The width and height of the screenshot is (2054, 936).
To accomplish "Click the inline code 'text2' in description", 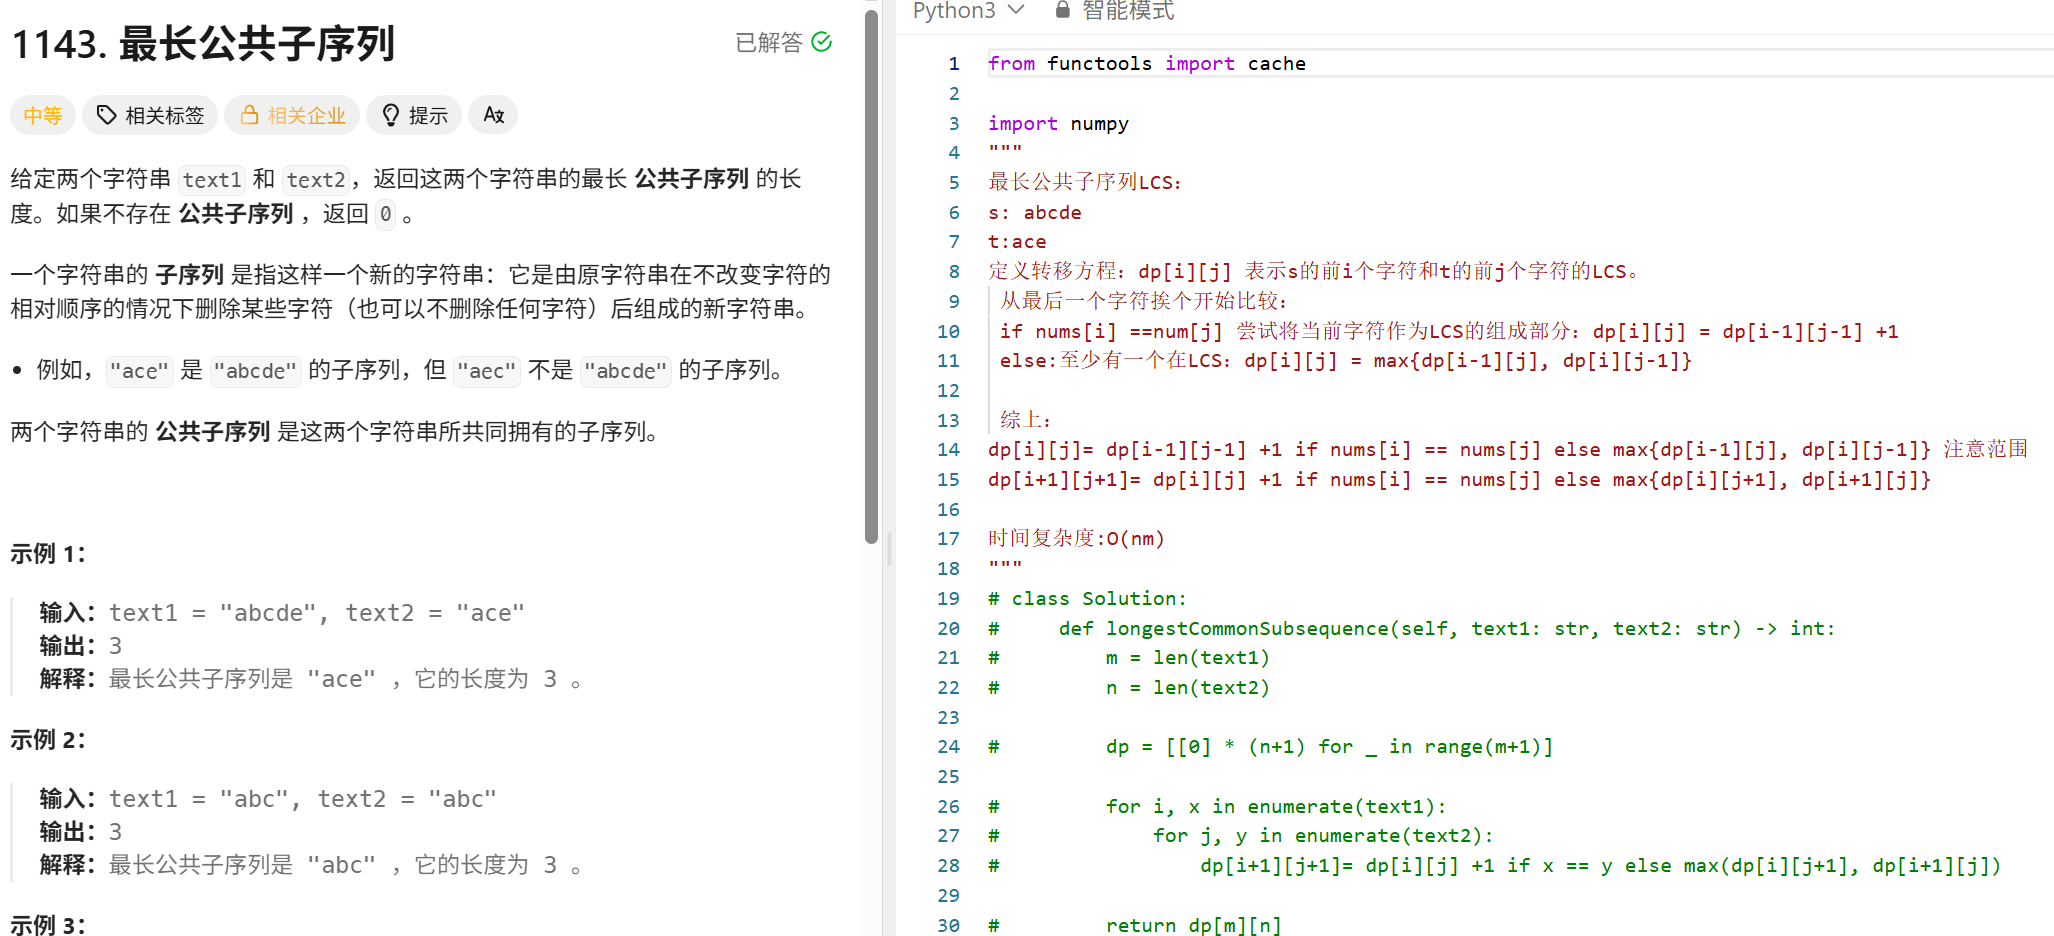I will [316, 179].
